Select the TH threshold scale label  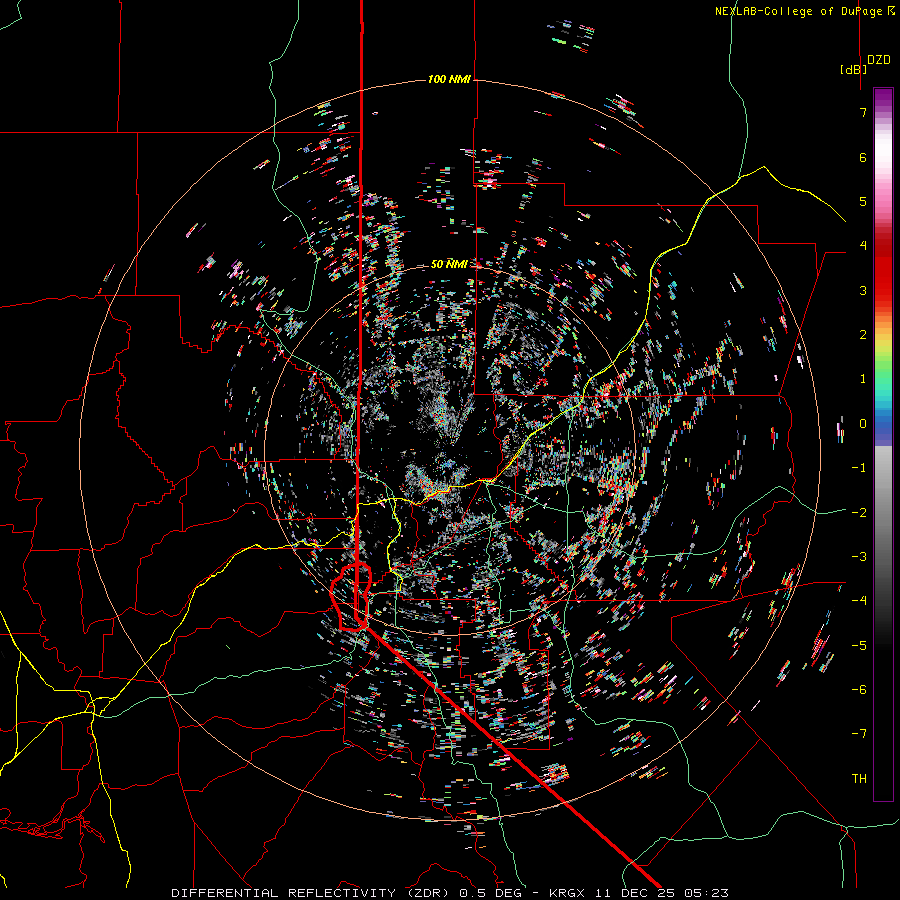tap(859, 778)
